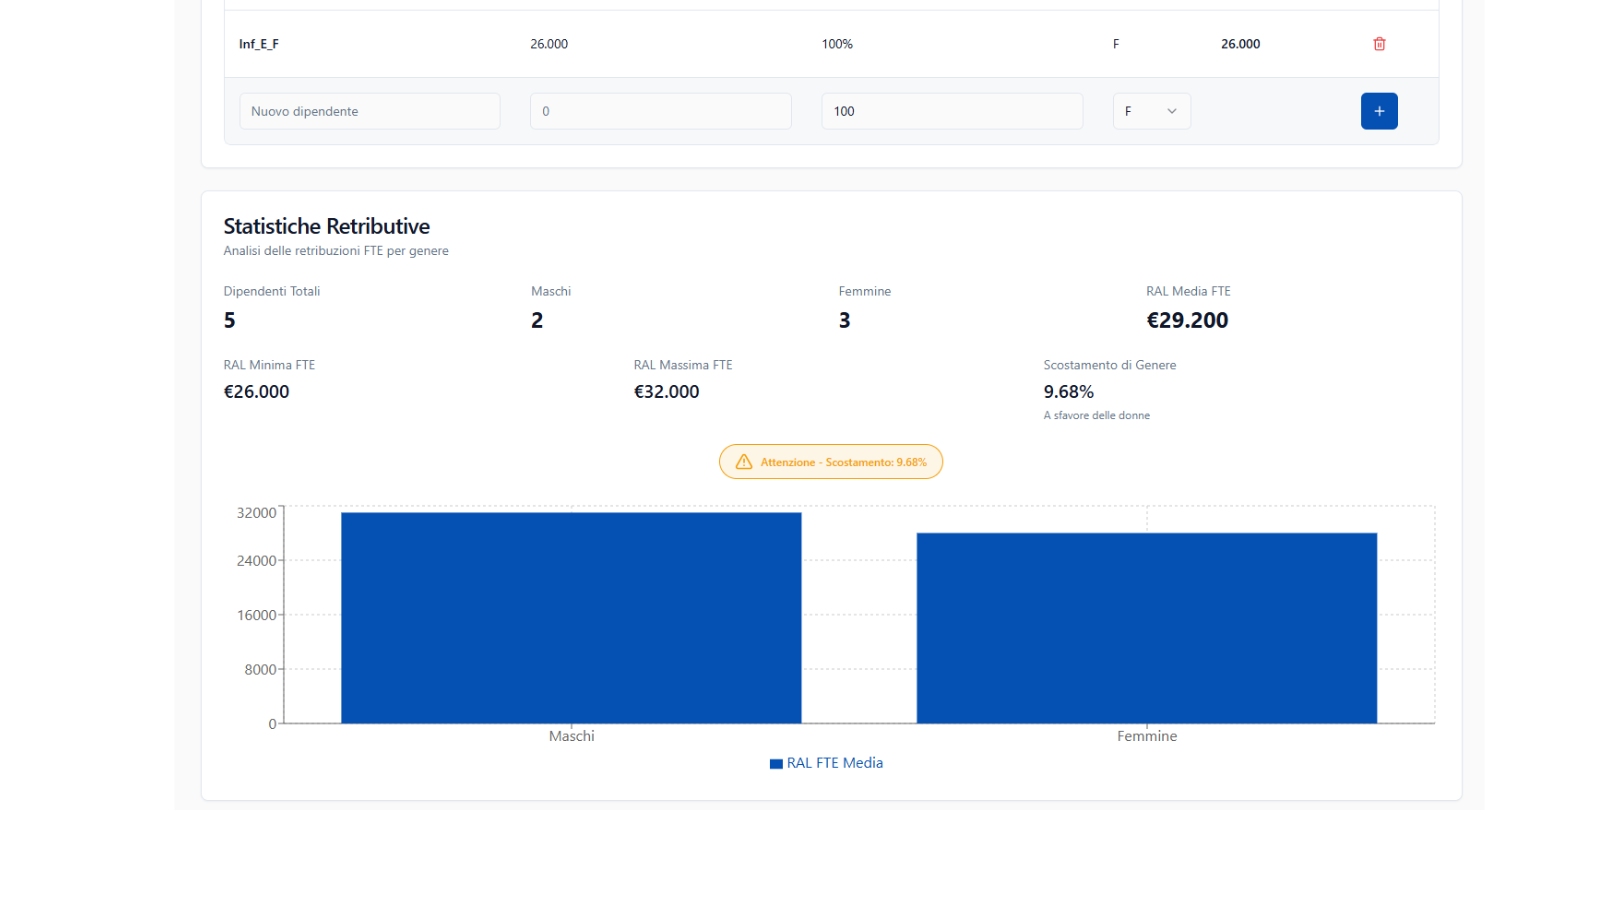
Task: Click the Femmine axis label
Action: point(1146,736)
